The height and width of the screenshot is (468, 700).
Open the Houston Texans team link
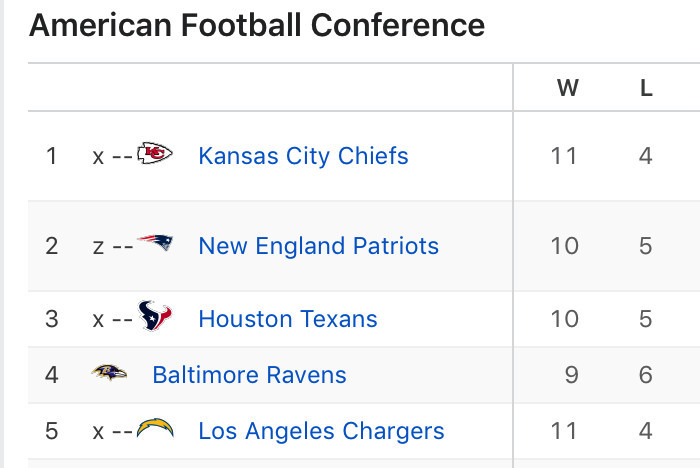[x=288, y=319]
